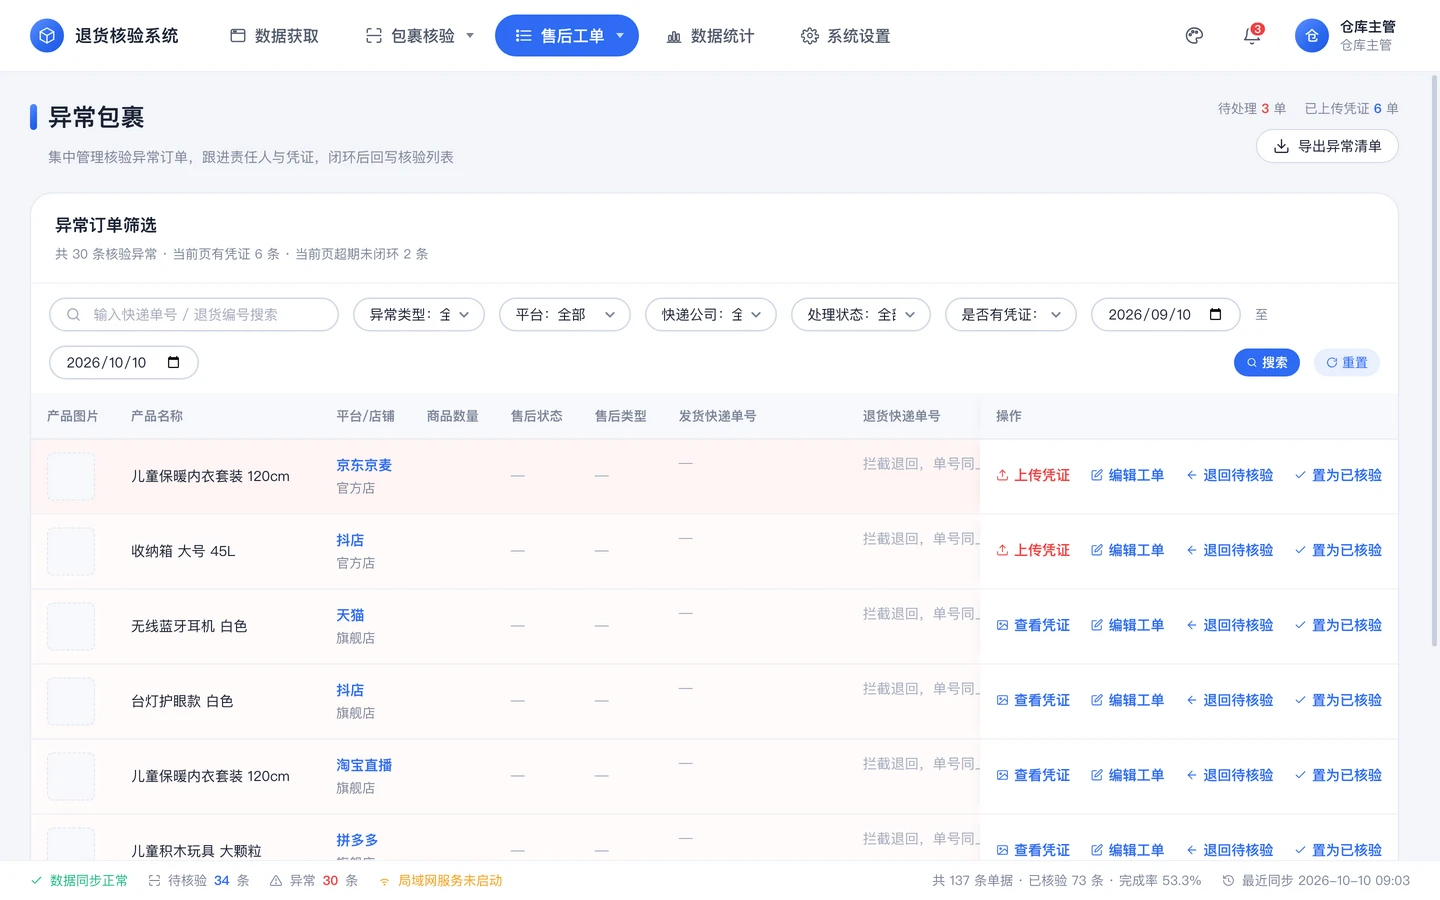Click the 最近同步 2026-10-10 09:03 timestamp
This screenshot has width=1440, height=900.
pos(1316,881)
